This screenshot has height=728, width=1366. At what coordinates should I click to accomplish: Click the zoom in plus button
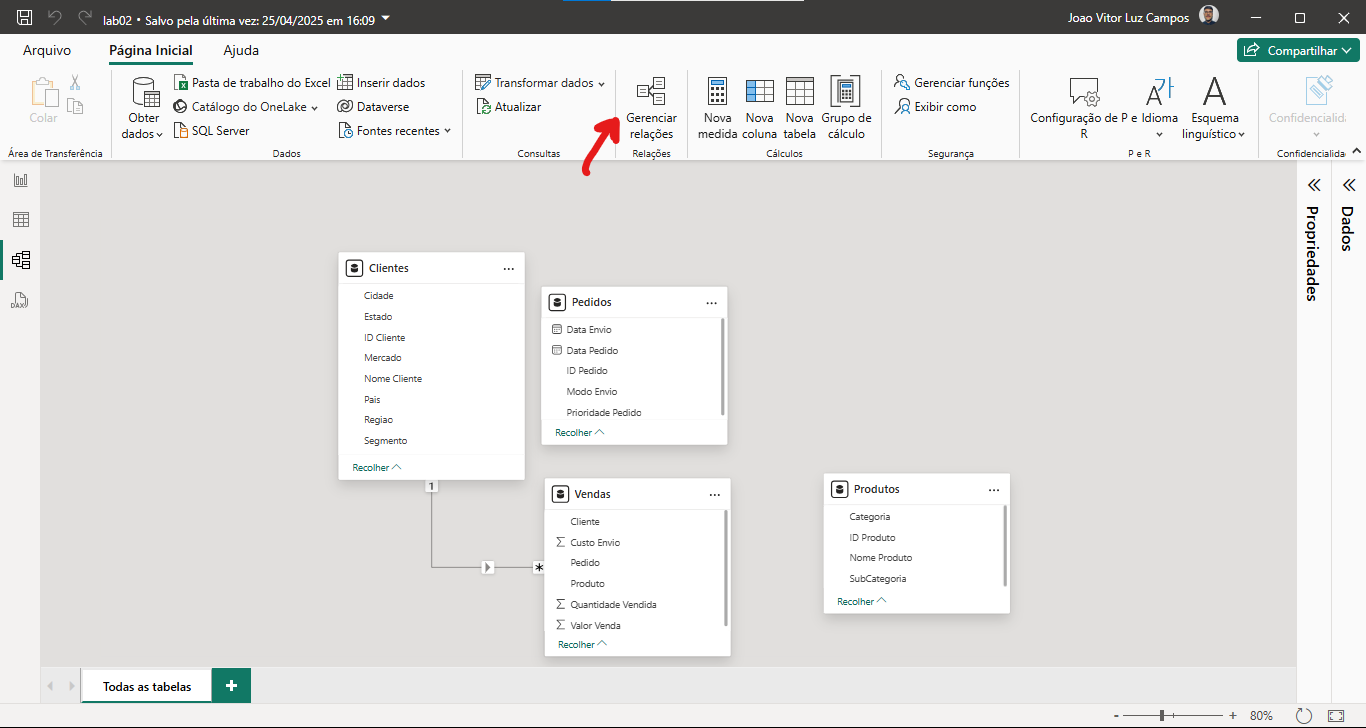[x=1233, y=716]
